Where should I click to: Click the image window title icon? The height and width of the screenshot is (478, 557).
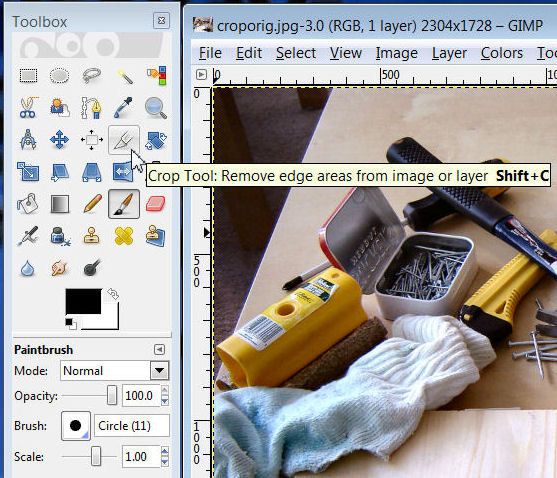203,25
